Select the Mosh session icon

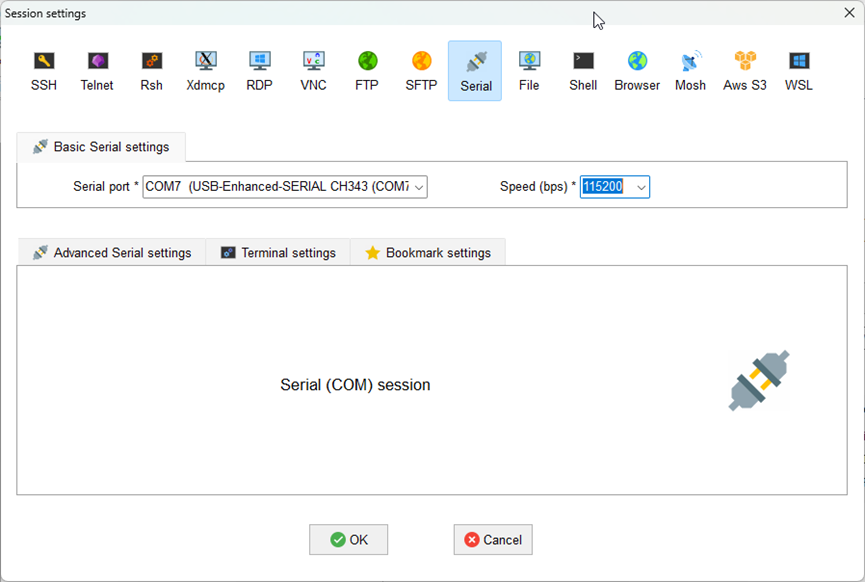(690, 70)
